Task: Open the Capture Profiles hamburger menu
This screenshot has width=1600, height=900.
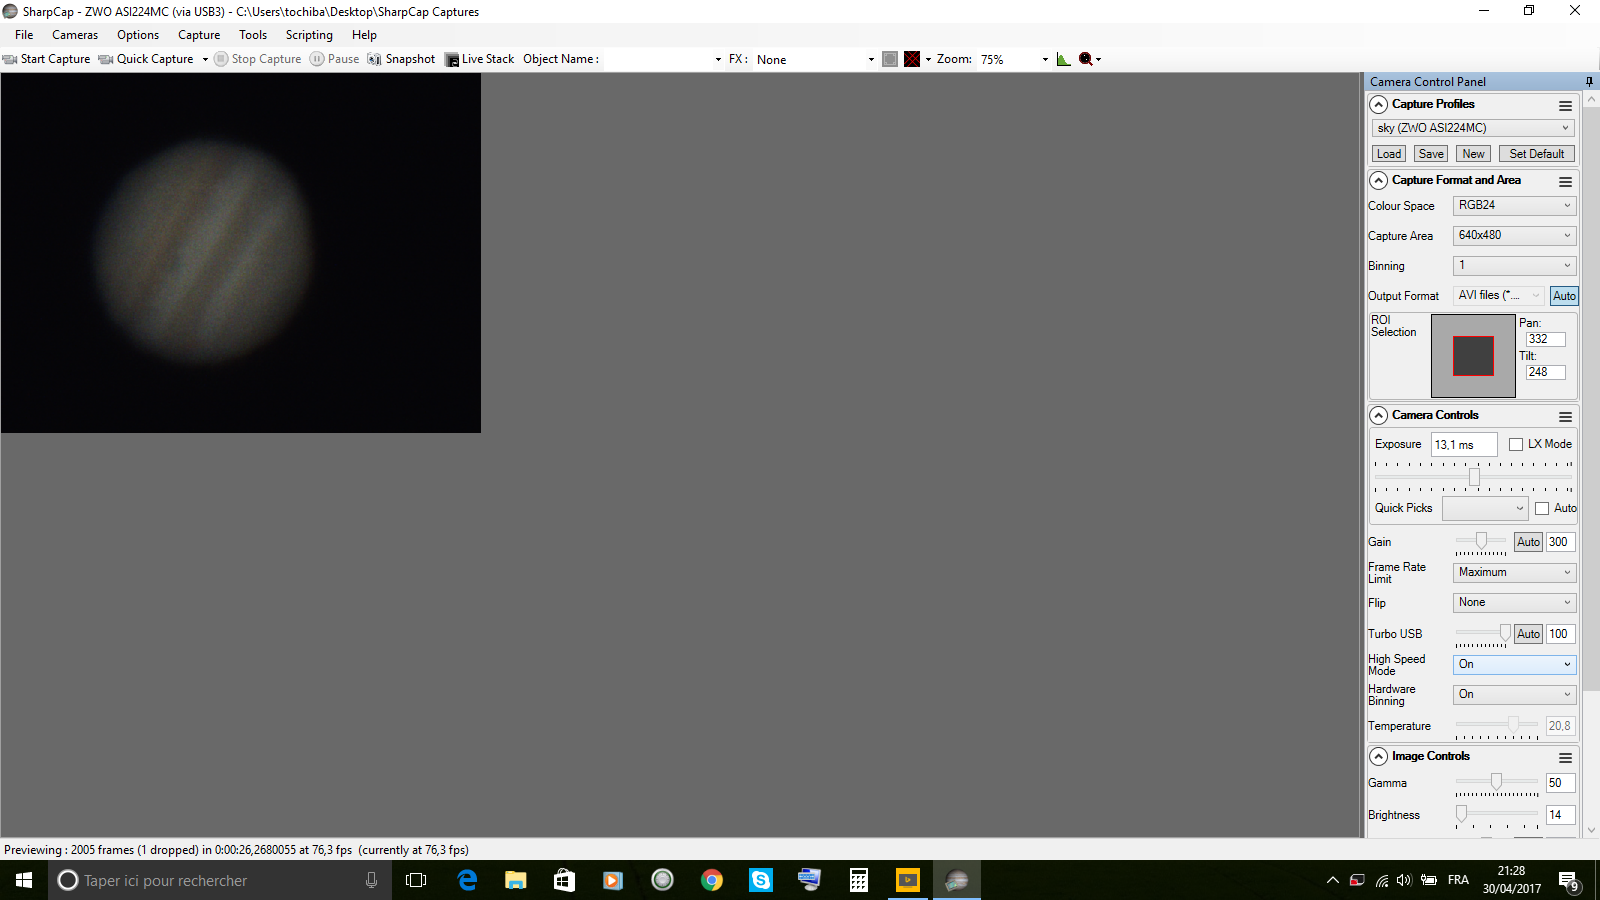Action: coord(1565,105)
